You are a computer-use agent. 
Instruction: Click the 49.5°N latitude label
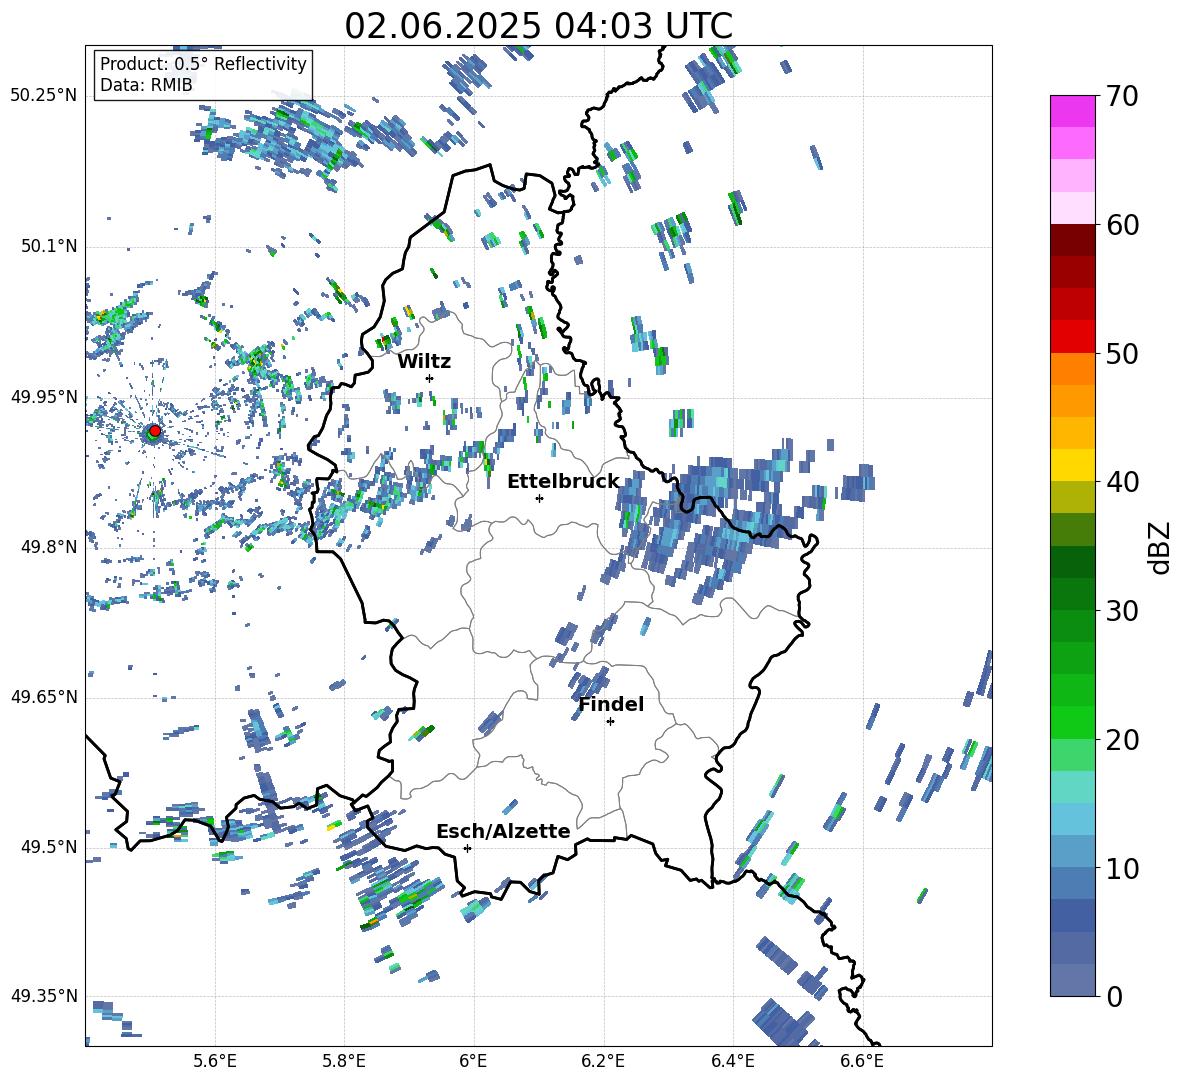click(x=49, y=846)
